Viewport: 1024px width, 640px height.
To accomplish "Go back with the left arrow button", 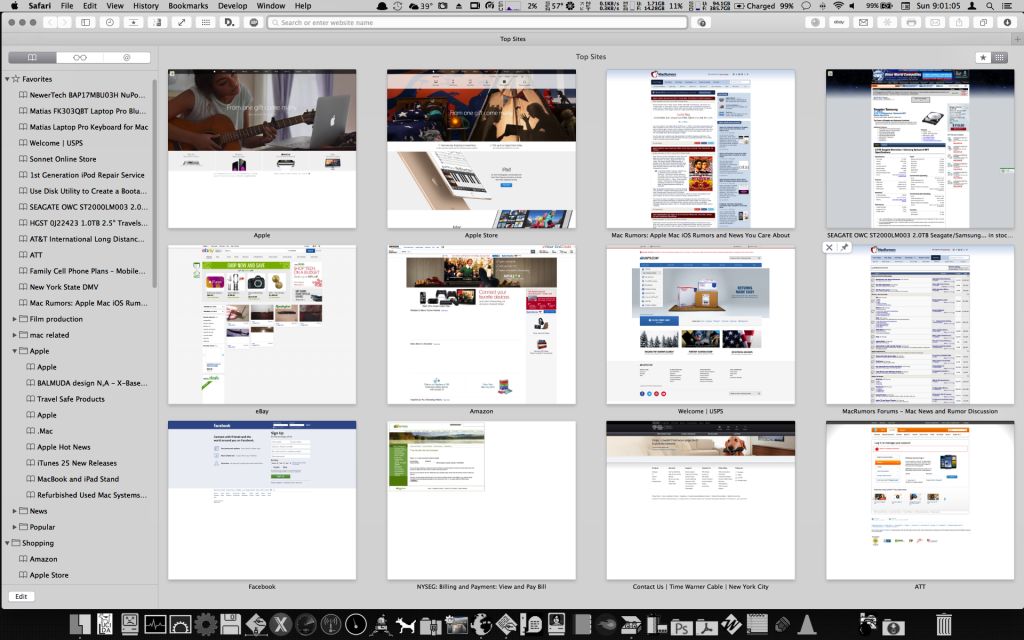I will 50,22.
